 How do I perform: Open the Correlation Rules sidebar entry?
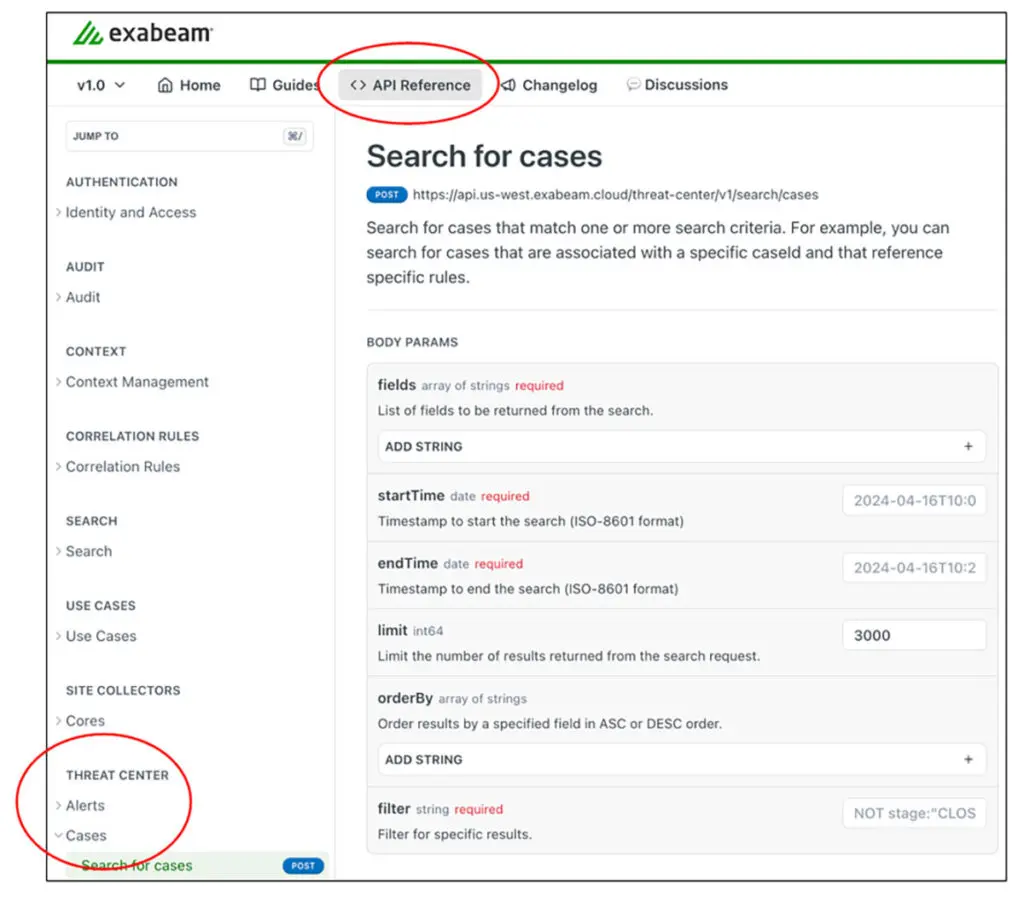coord(123,466)
